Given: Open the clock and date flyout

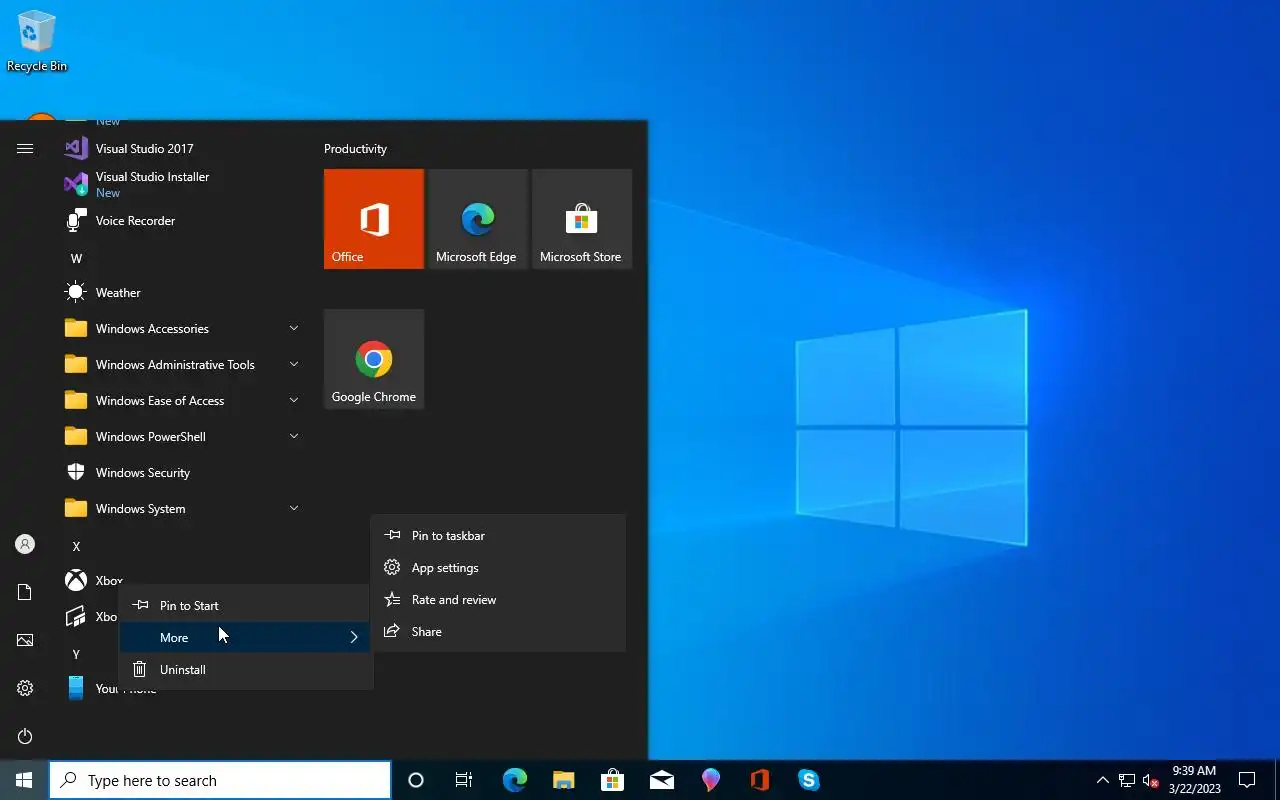Looking at the screenshot, I should (x=1194, y=780).
